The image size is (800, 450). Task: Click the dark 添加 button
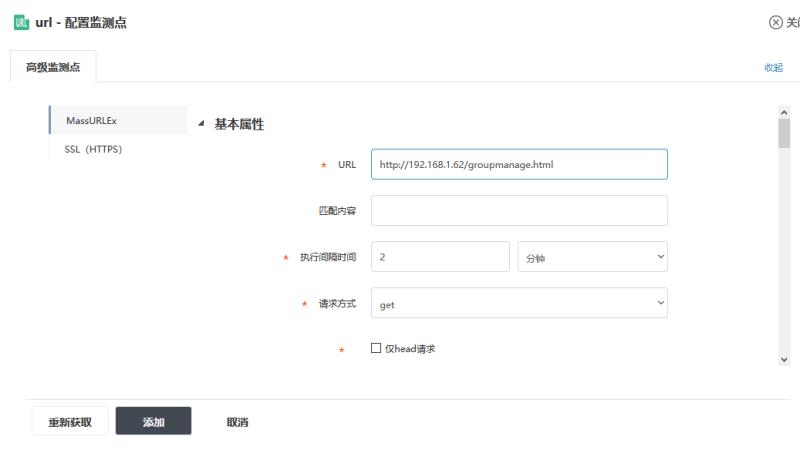[x=153, y=422]
